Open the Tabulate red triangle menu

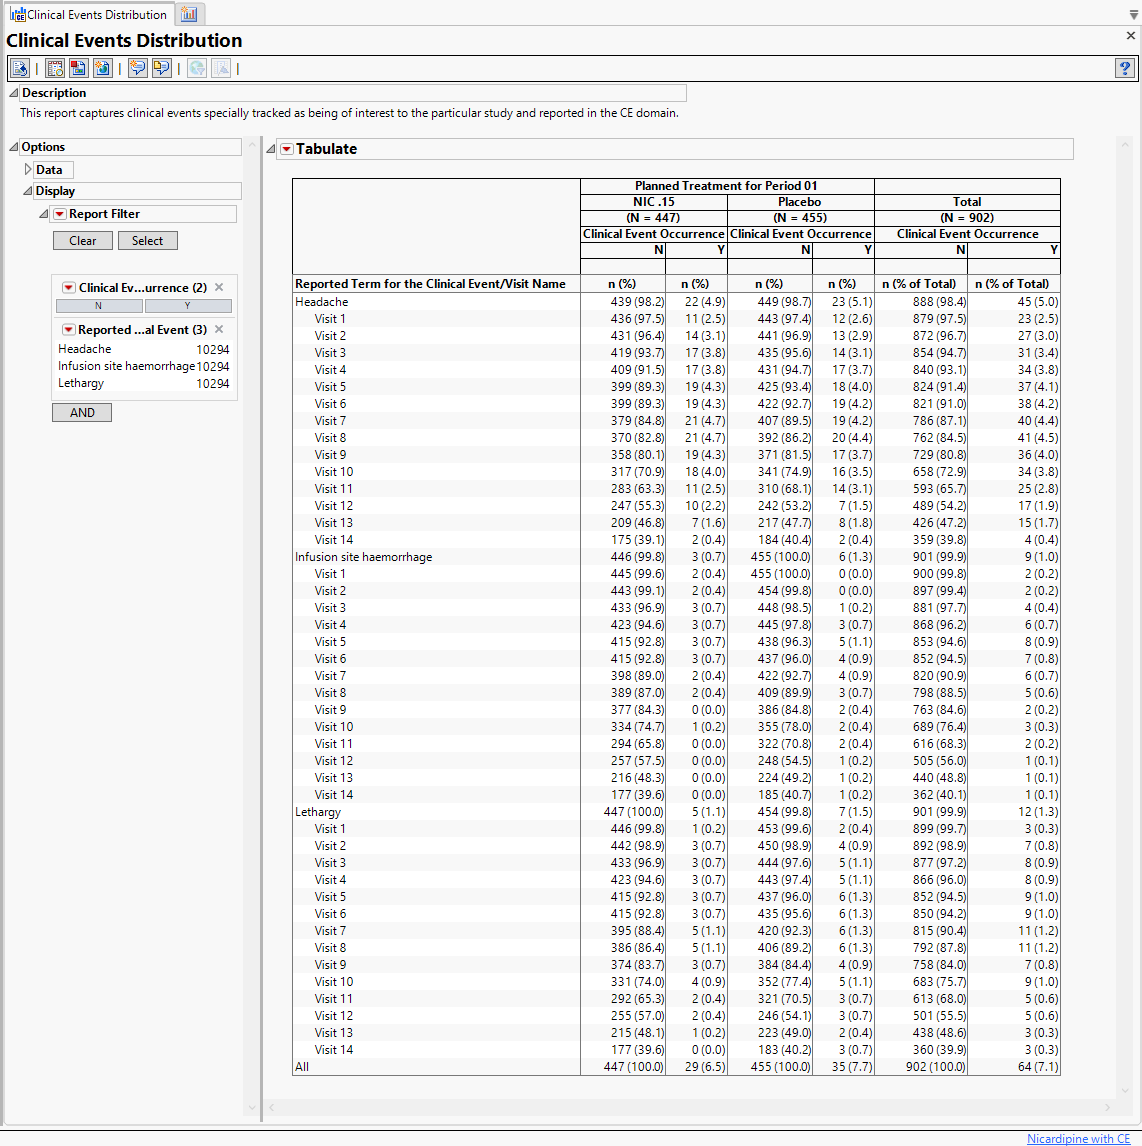click(287, 149)
